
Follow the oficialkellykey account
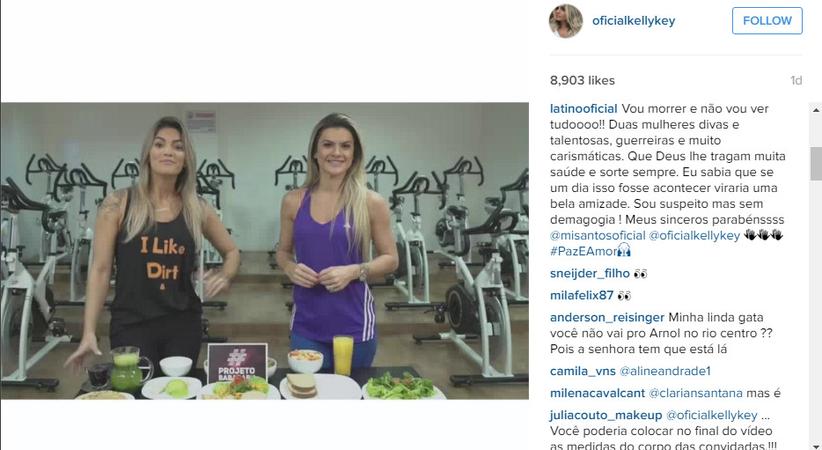pyautogui.click(x=767, y=21)
